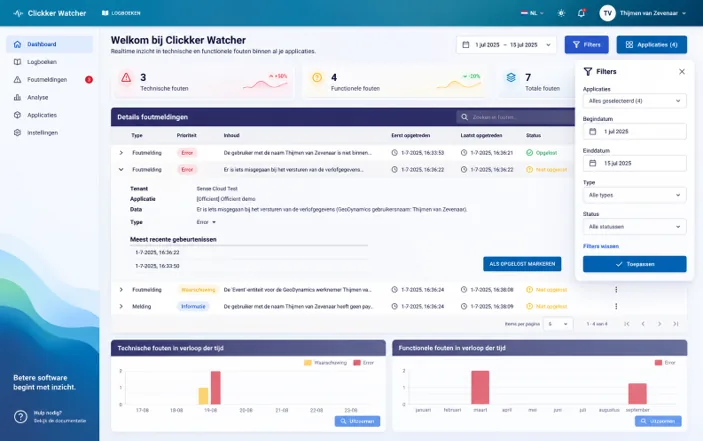Click the search field in Details foutmeldingen
The height and width of the screenshot is (441, 703).
(516, 117)
